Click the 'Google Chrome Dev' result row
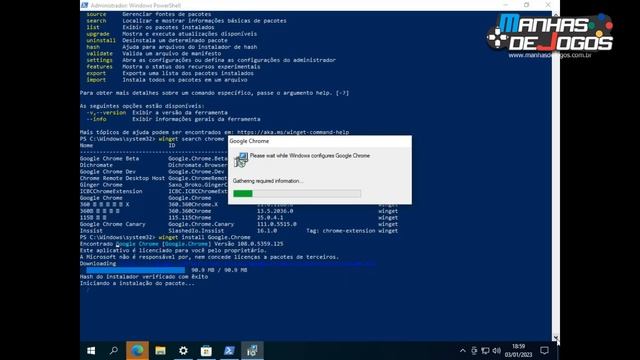Screen dimensions: 640x360 point(153,171)
